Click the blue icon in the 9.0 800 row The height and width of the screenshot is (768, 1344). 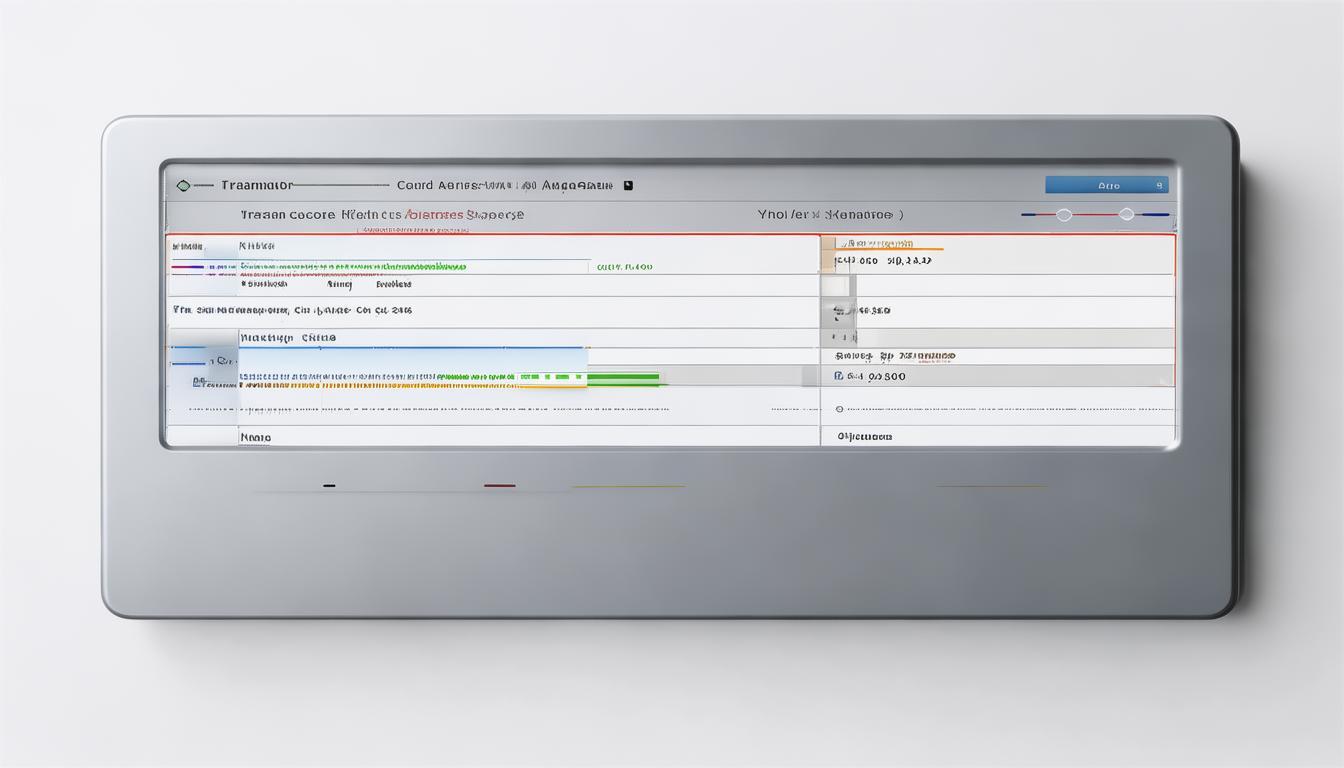coord(838,377)
